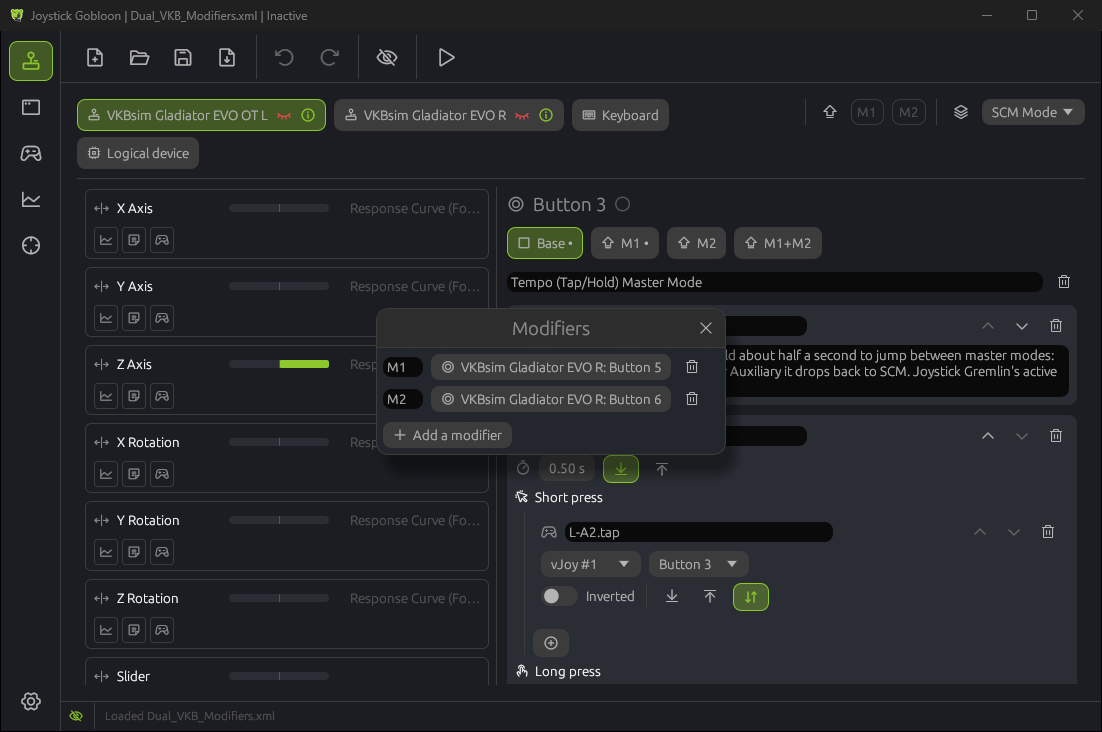Click VKBsim Gladiator EVO R: Button 5 binding
Image resolution: width=1102 pixels, height=732 pixels.
coord(551,367)
